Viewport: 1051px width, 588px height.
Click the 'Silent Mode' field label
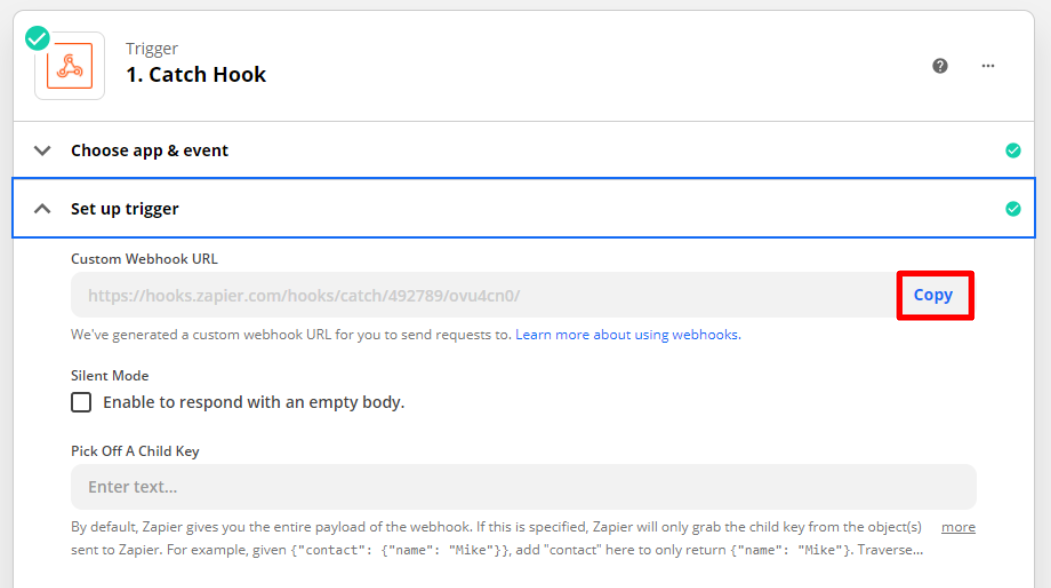click(110, 376)
